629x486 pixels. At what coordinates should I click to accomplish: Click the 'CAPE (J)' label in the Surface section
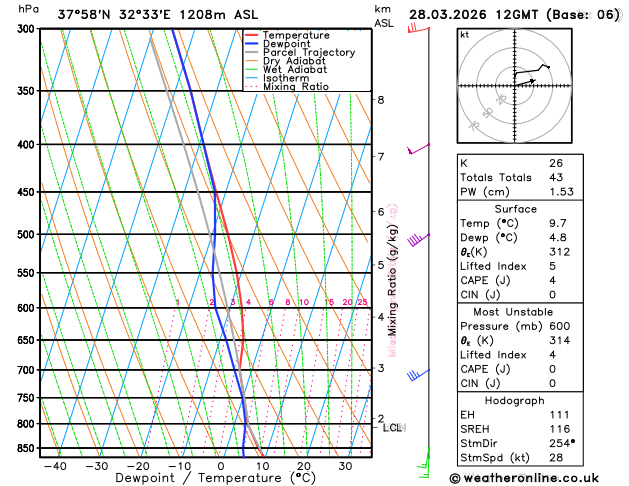coord(485,281)
